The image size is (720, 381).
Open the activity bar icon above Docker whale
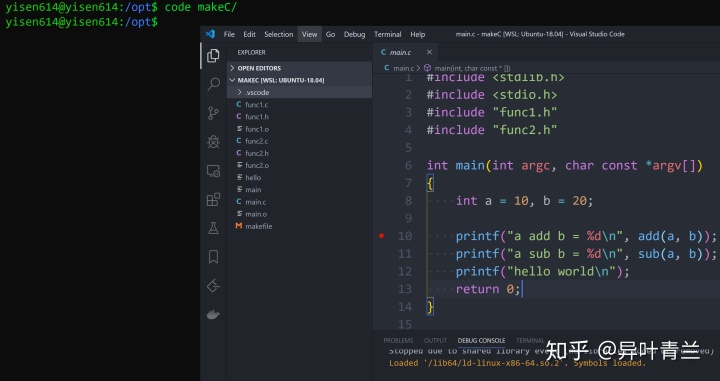213,286
